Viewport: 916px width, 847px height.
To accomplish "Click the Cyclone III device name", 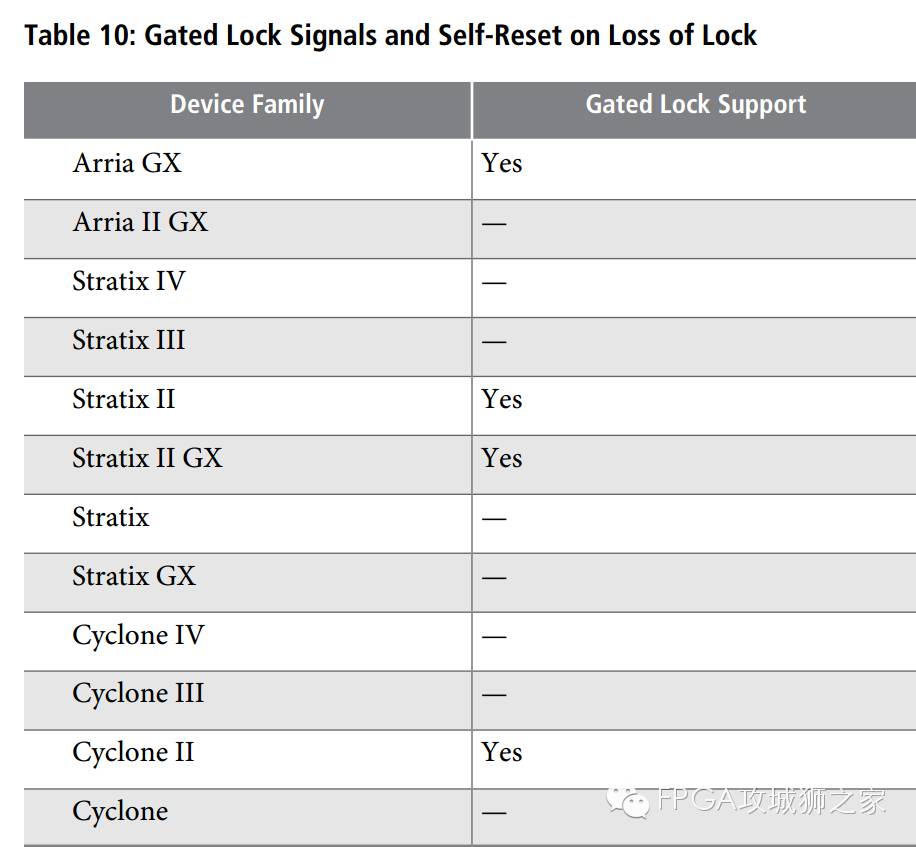I will click(138, 694).
